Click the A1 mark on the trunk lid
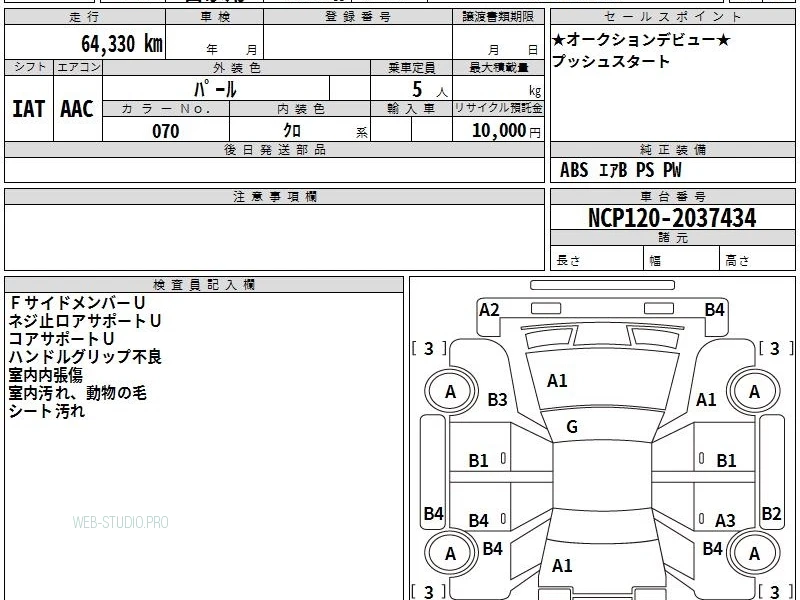The height and width of the screenshot is (600, 800). [562, 566]
